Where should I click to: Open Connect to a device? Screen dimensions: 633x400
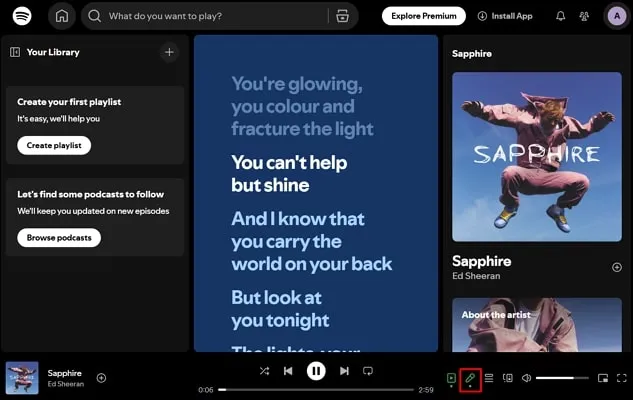tap(507, 378)
